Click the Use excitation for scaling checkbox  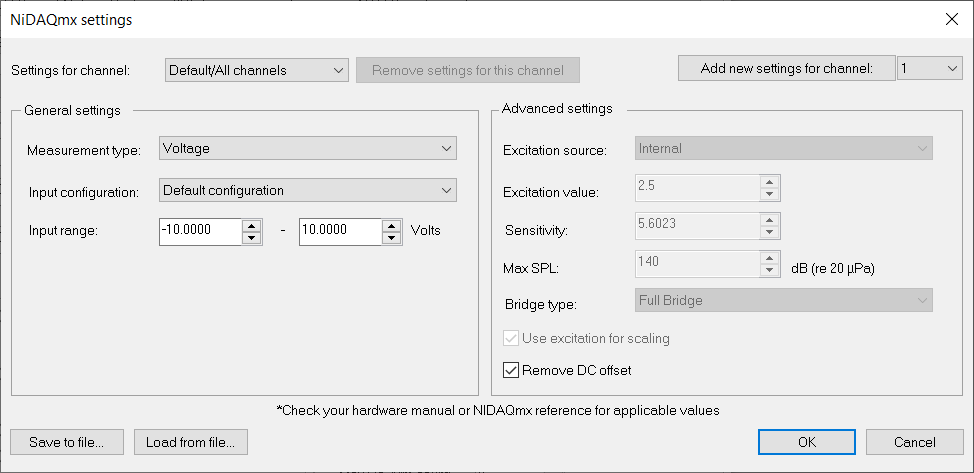coord(511,339)
